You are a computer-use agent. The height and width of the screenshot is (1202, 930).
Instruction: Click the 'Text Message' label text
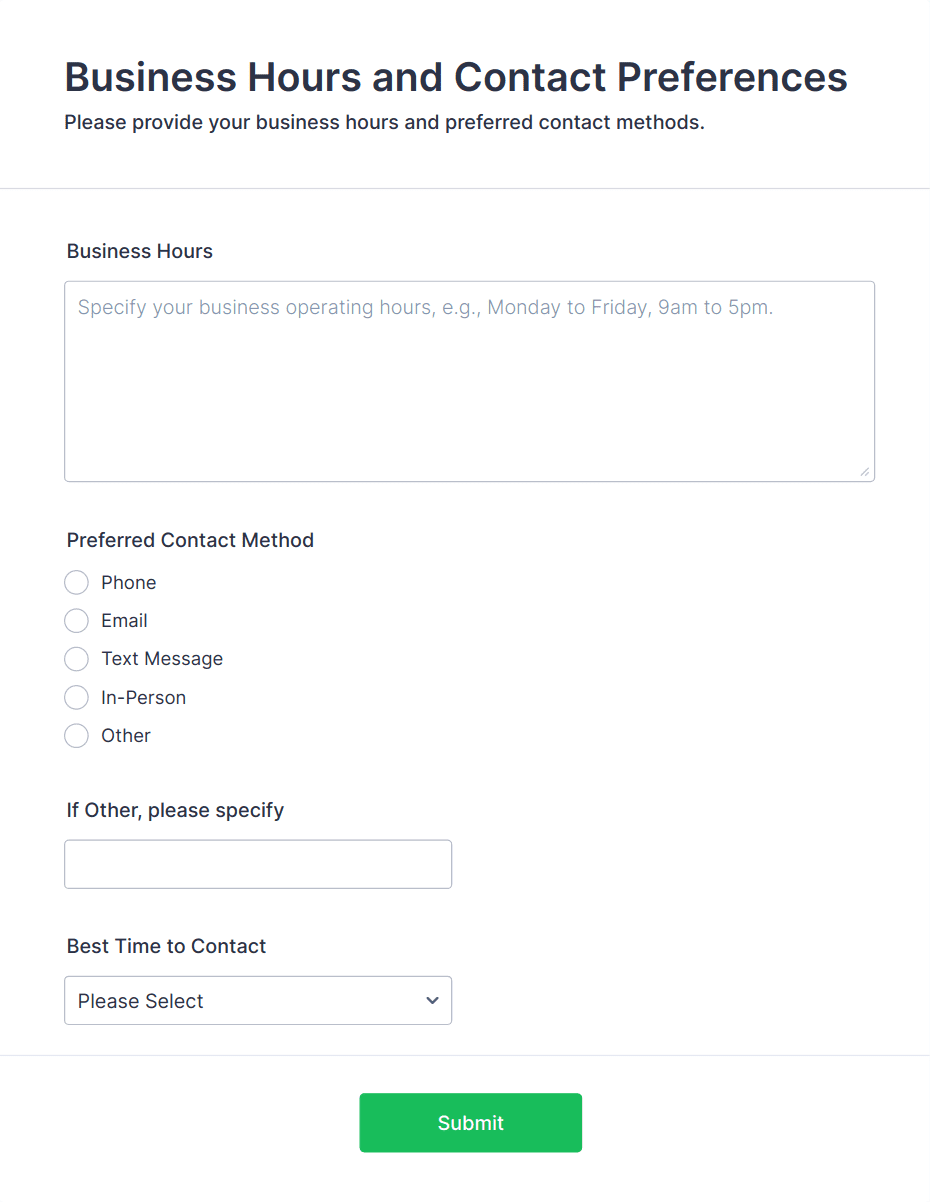[x=162, y=659]
